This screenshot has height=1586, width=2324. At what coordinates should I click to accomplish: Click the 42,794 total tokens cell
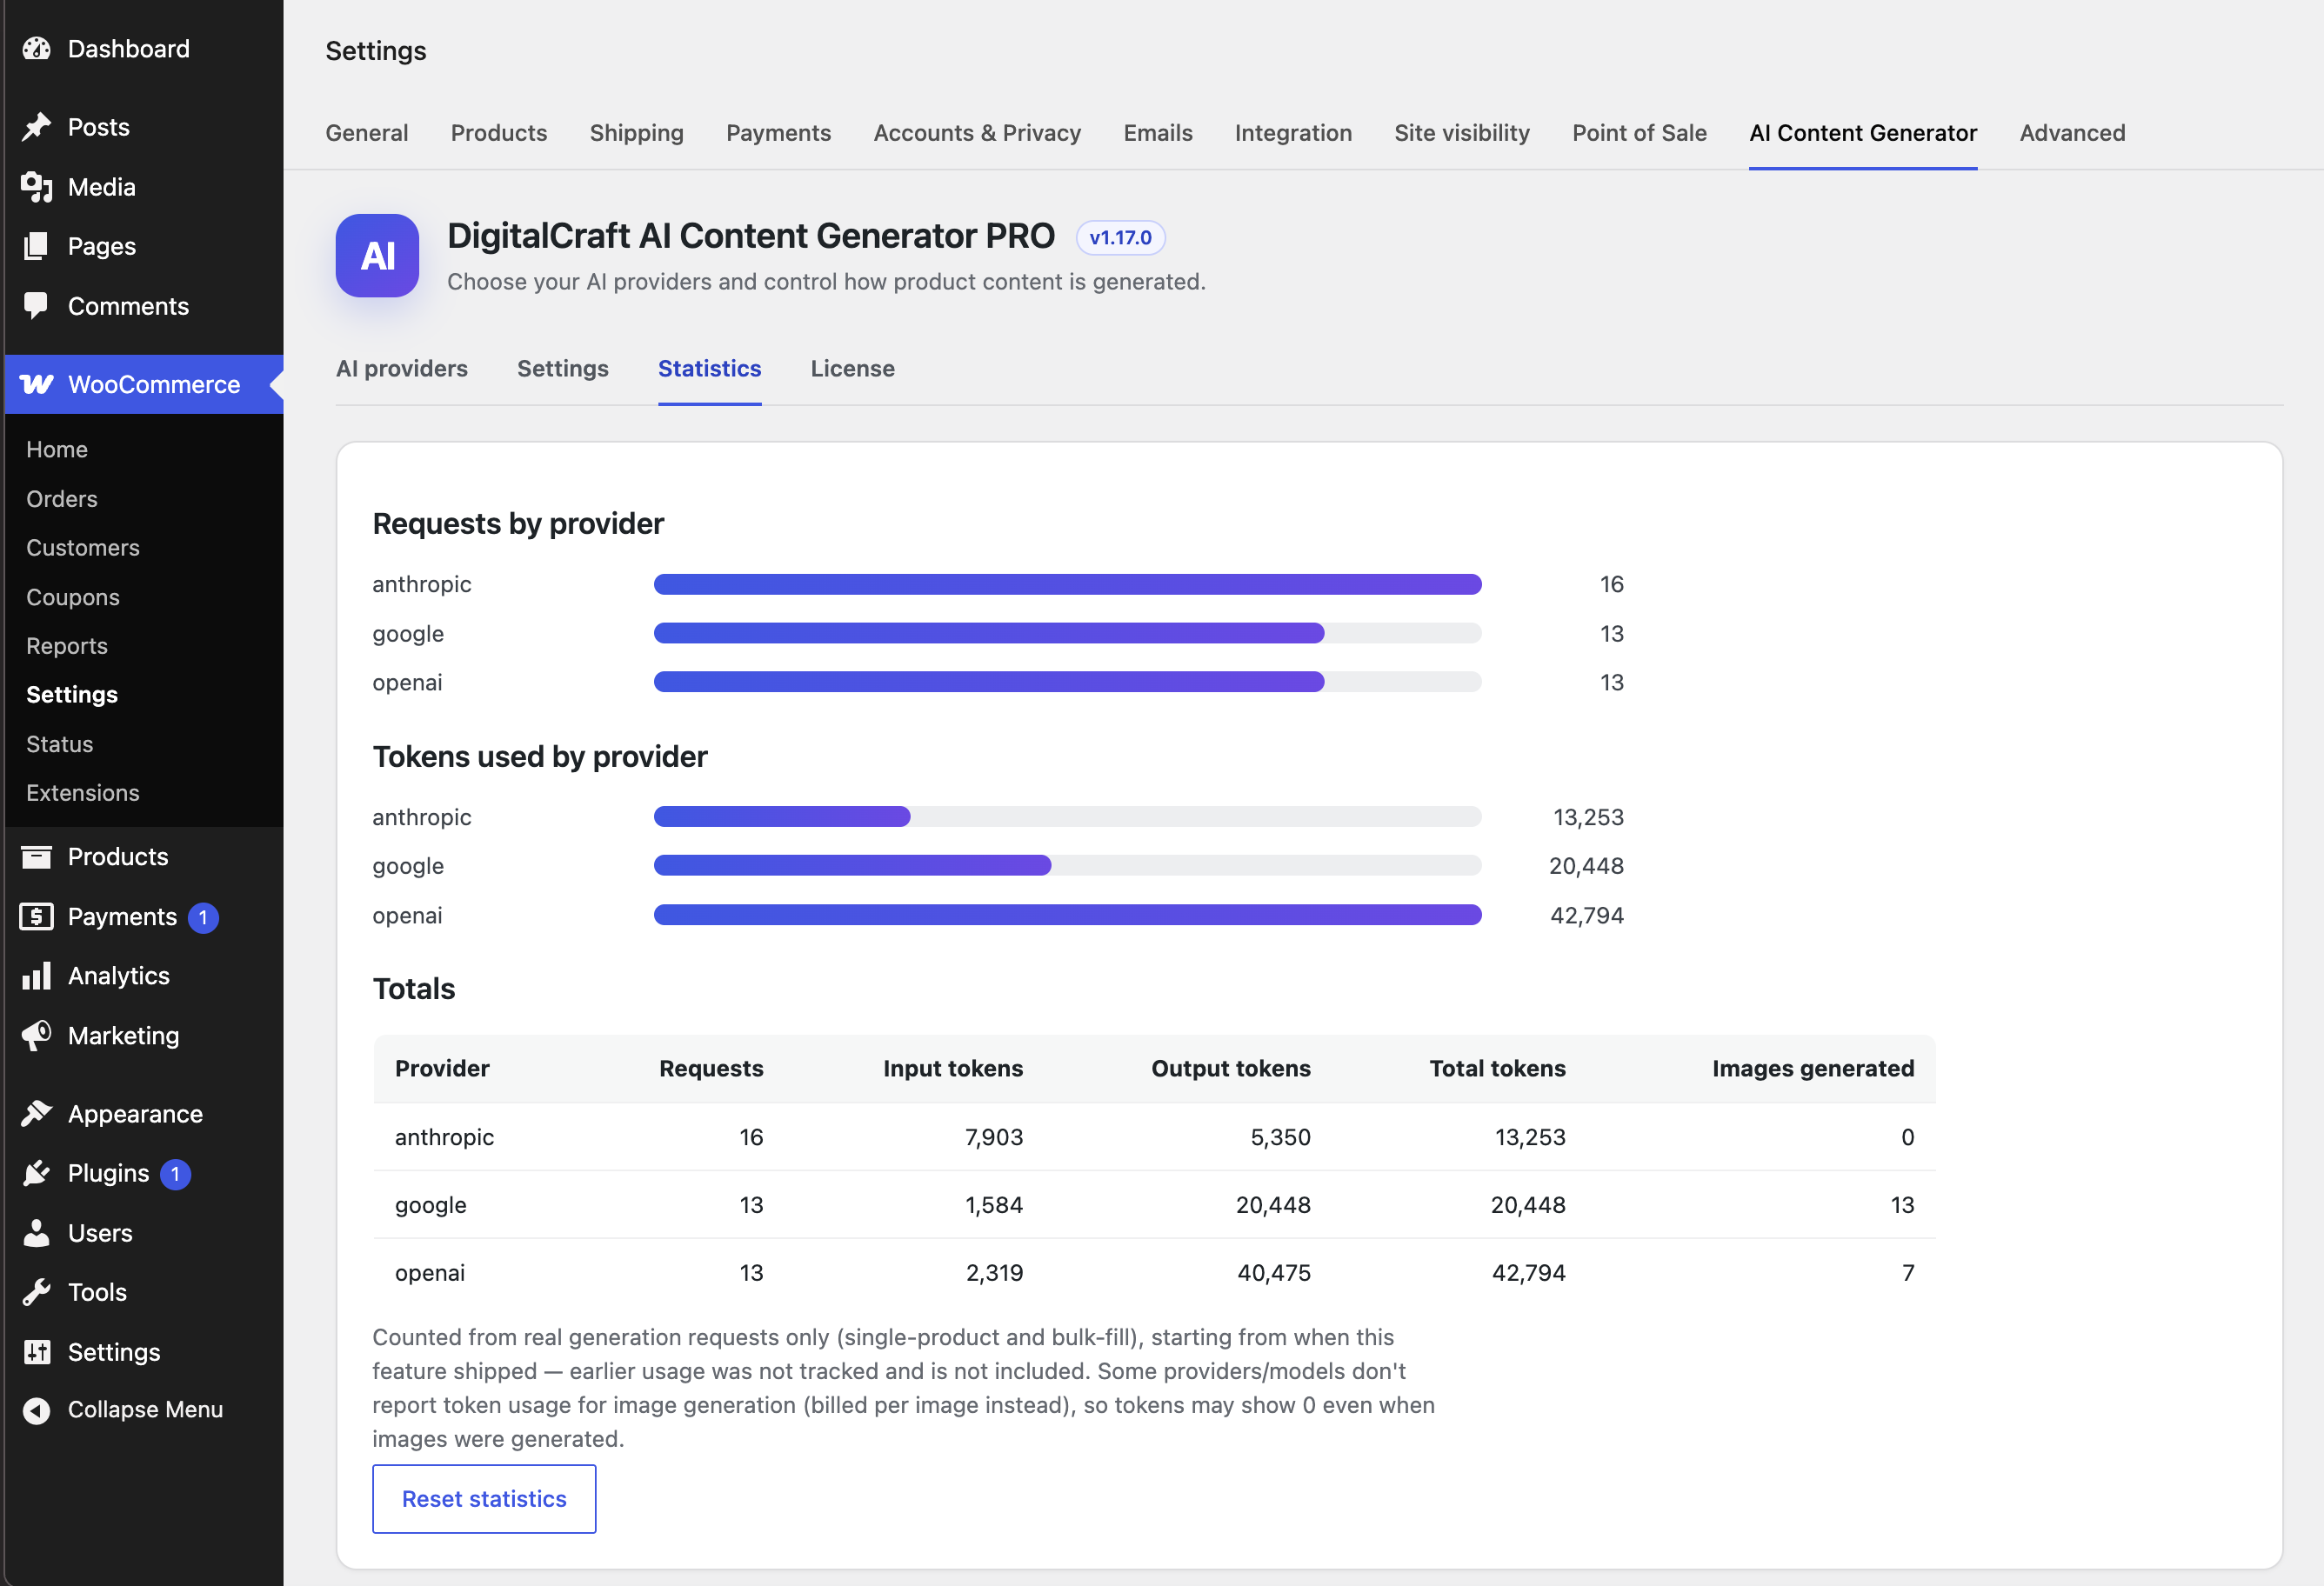[x=1528, y=1273]
